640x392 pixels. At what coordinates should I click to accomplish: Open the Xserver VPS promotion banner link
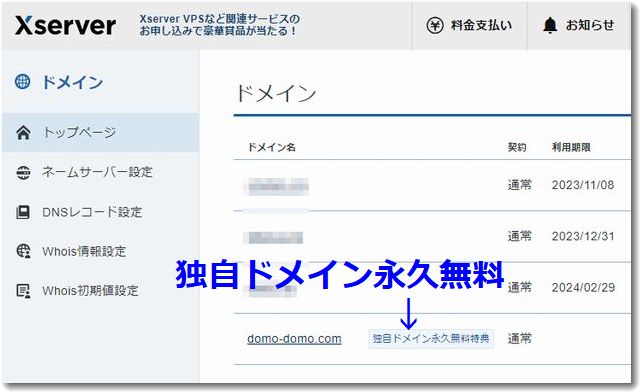click(x=220, y=25)
